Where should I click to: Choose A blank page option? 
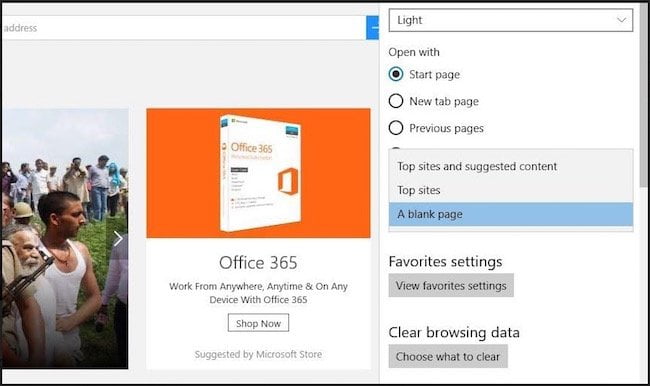pos(511,214)
